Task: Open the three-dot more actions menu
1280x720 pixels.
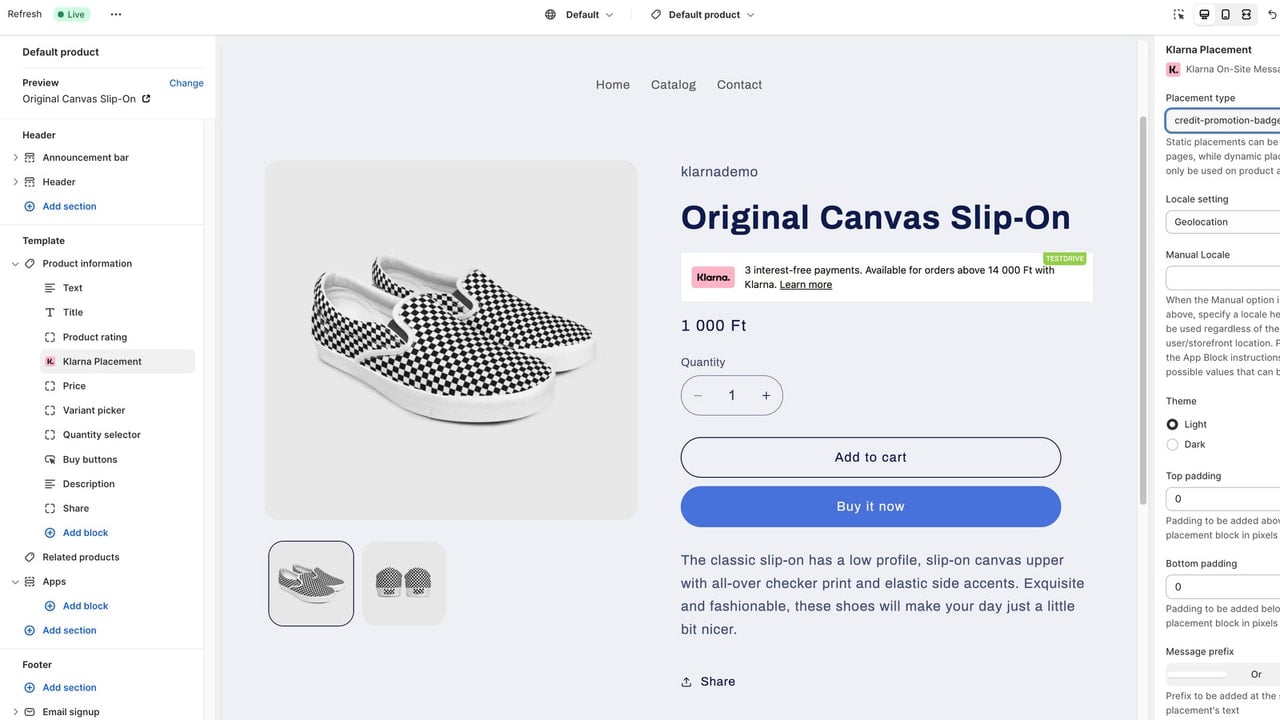Action: pyautogui.click(x=116, y=15)
